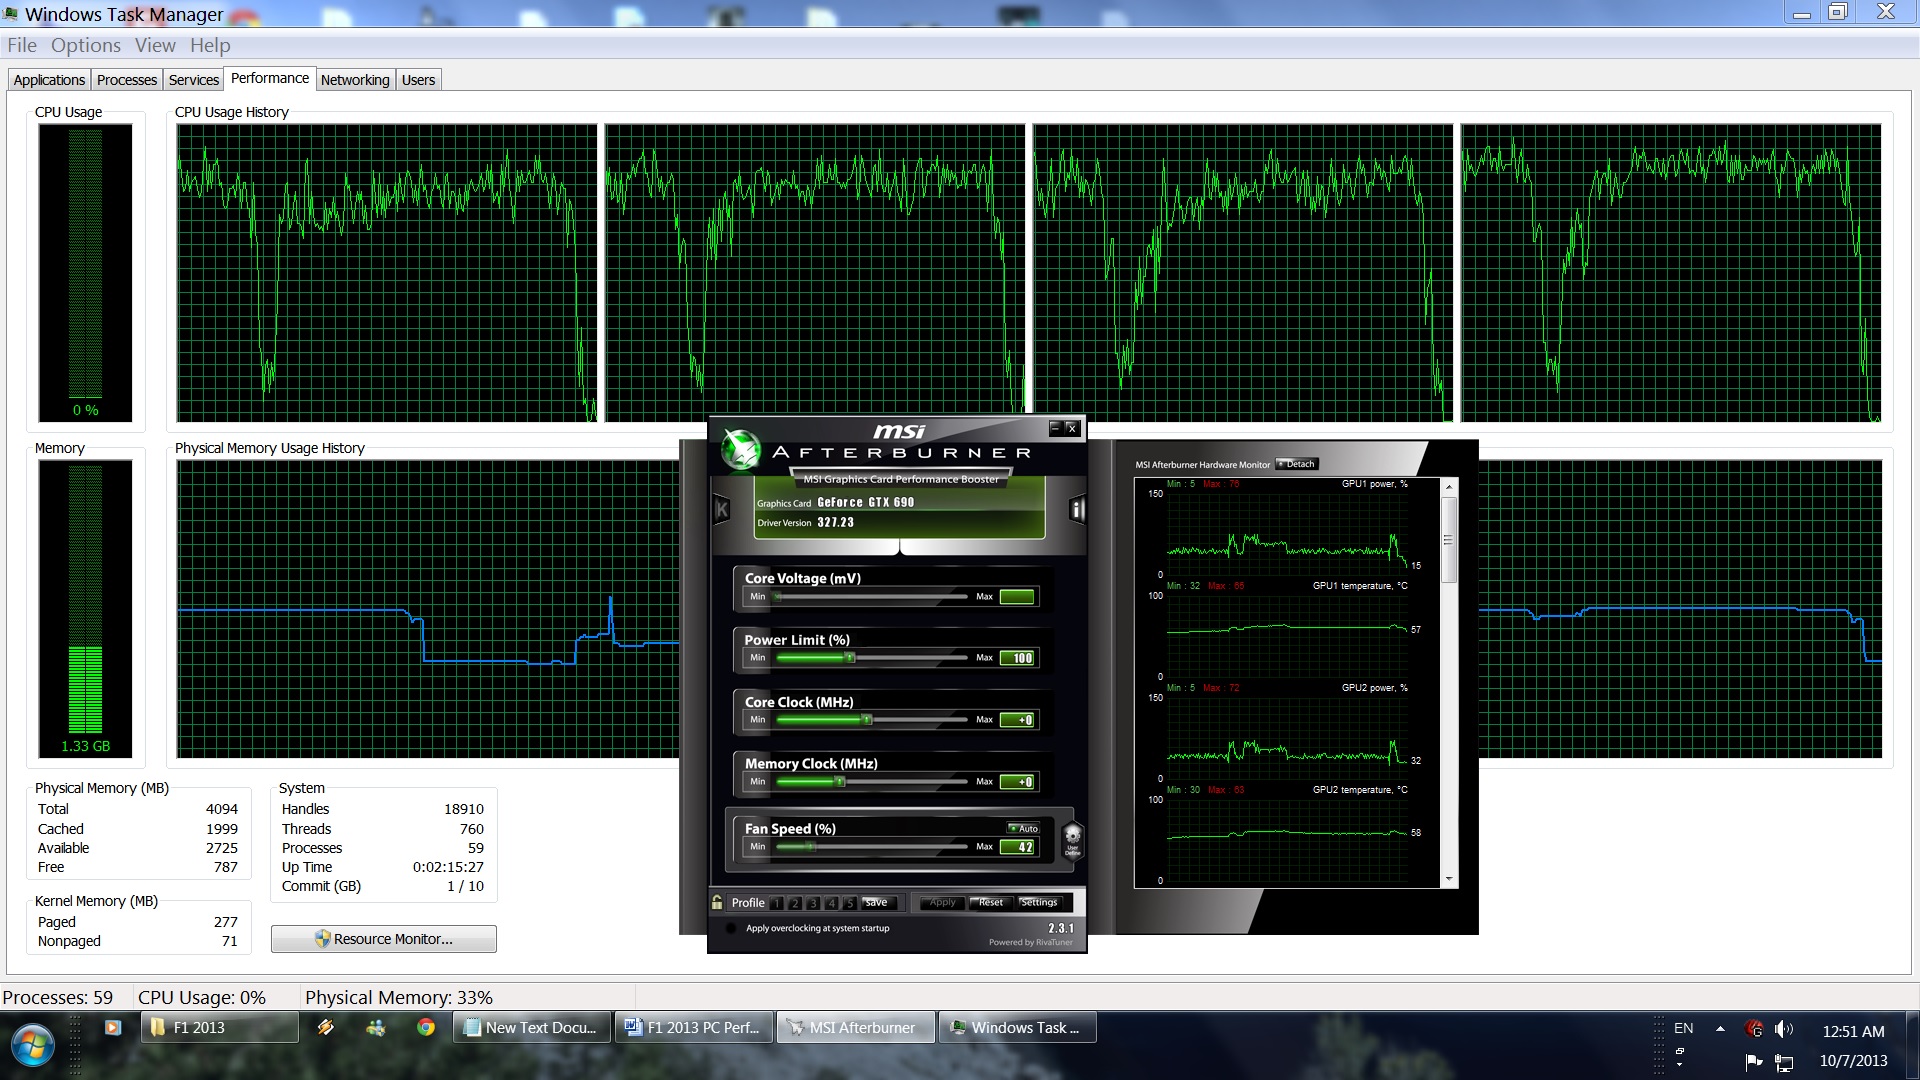Screen dimensions: 1920x1080
Task: Enable Apply overclocking at system startup
Action: [729, 928]
